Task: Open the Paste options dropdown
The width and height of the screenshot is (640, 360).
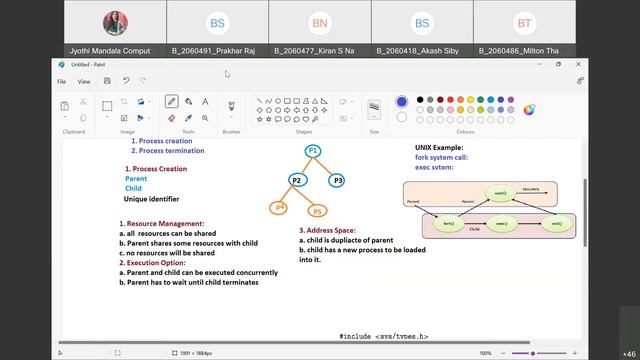Action: (64, 118)
